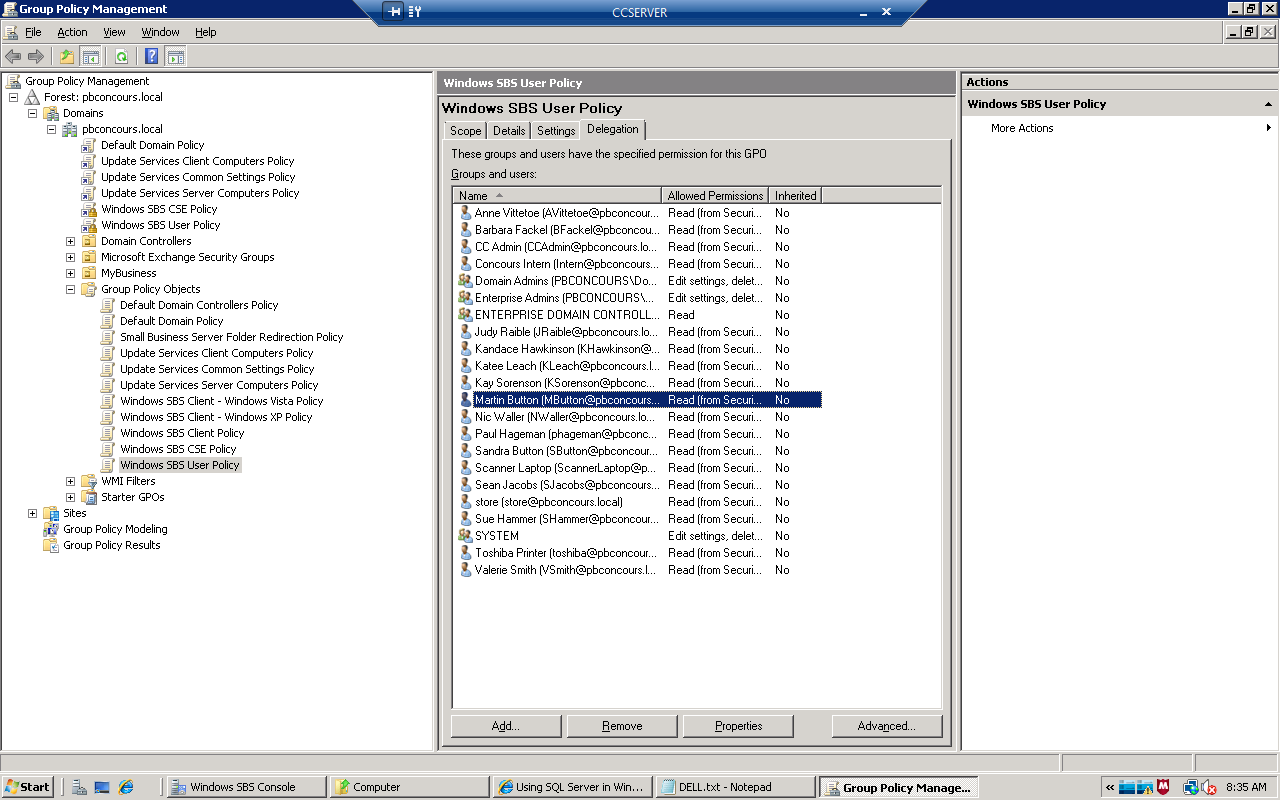Switch to the Settings tab
Viewport: 1280px width, 800px height.
(x=555, y=130)
